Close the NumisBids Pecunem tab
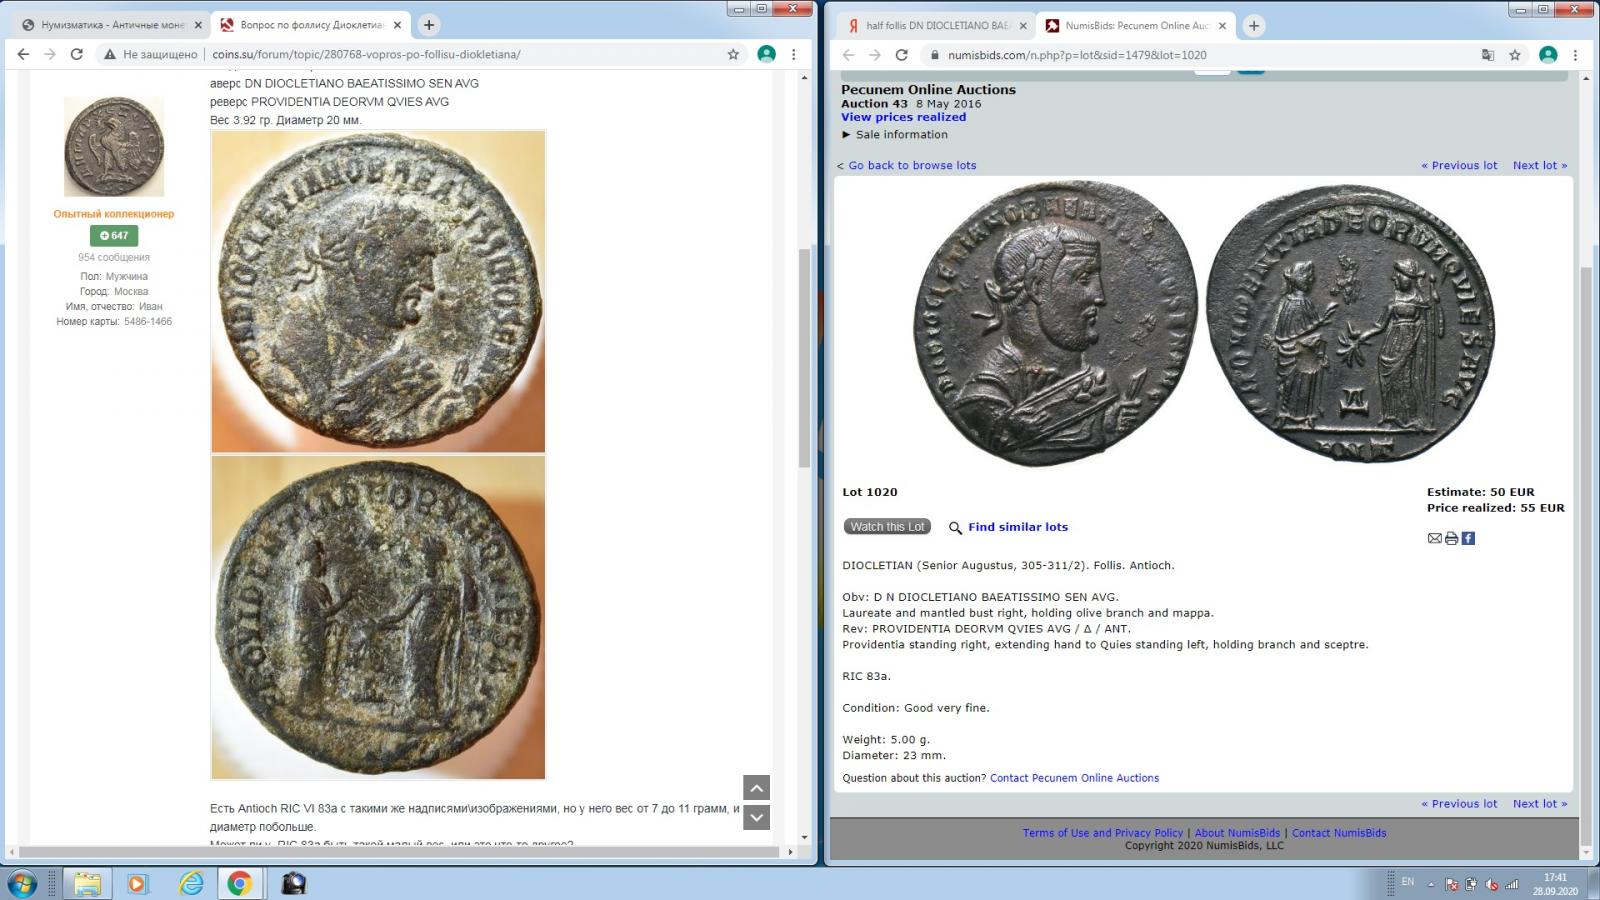Image resolution: width=1600 pixels, height=900 pixels. [x=1222, y=26]
